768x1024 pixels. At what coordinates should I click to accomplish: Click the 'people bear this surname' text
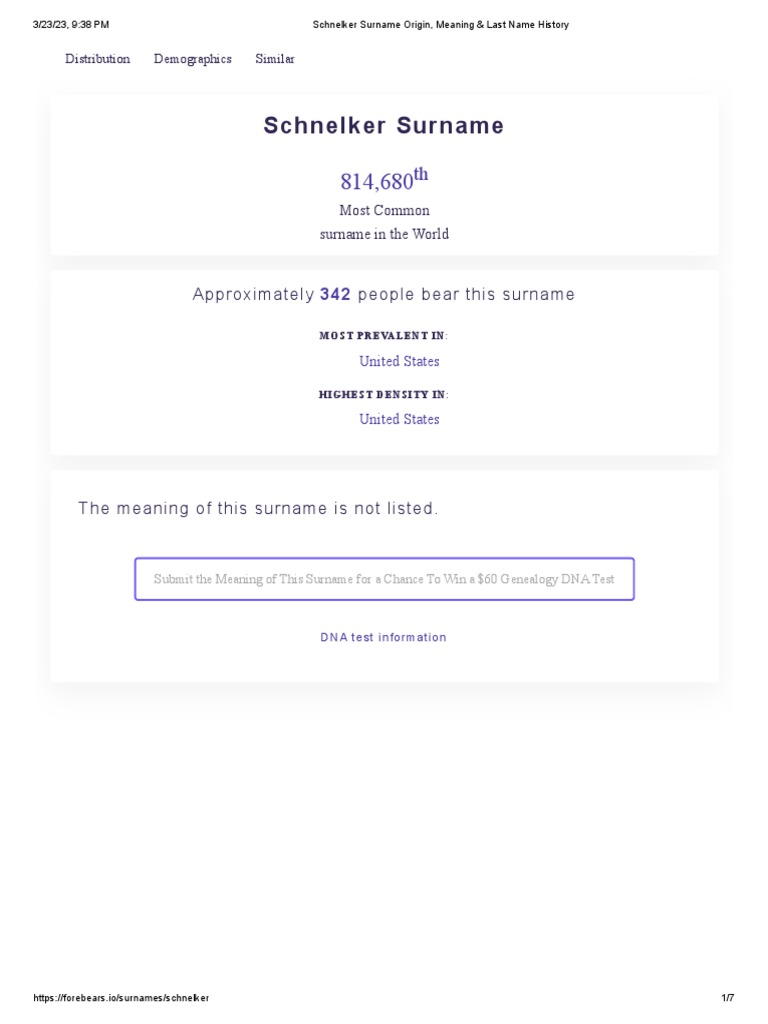466,295
